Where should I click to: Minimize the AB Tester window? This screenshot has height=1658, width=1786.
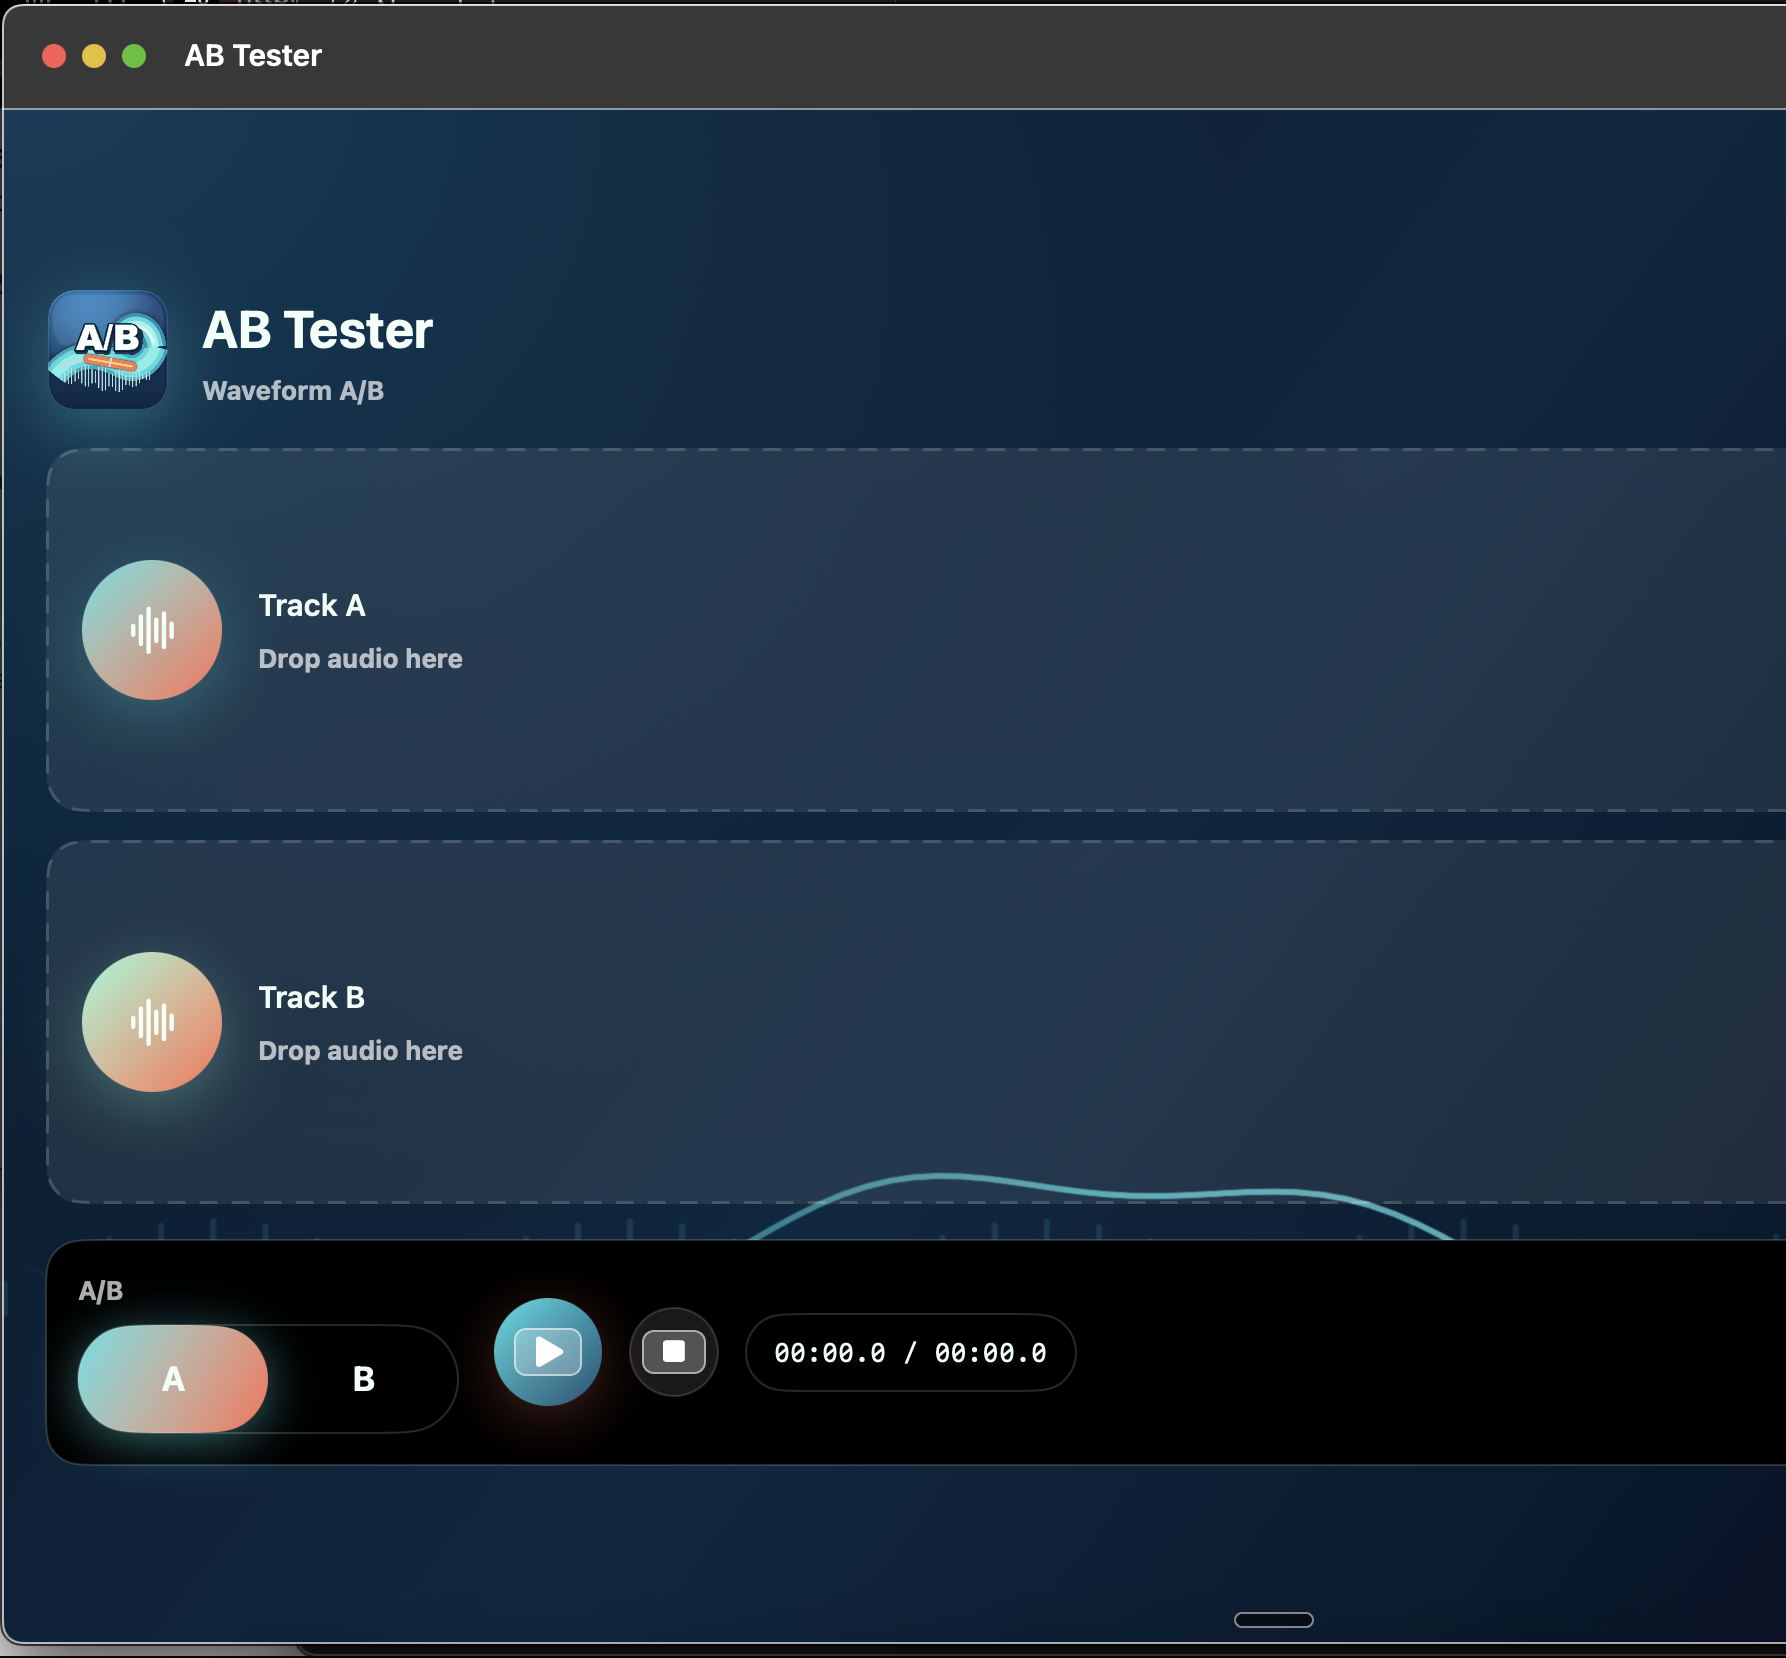(x=94, y=56)
